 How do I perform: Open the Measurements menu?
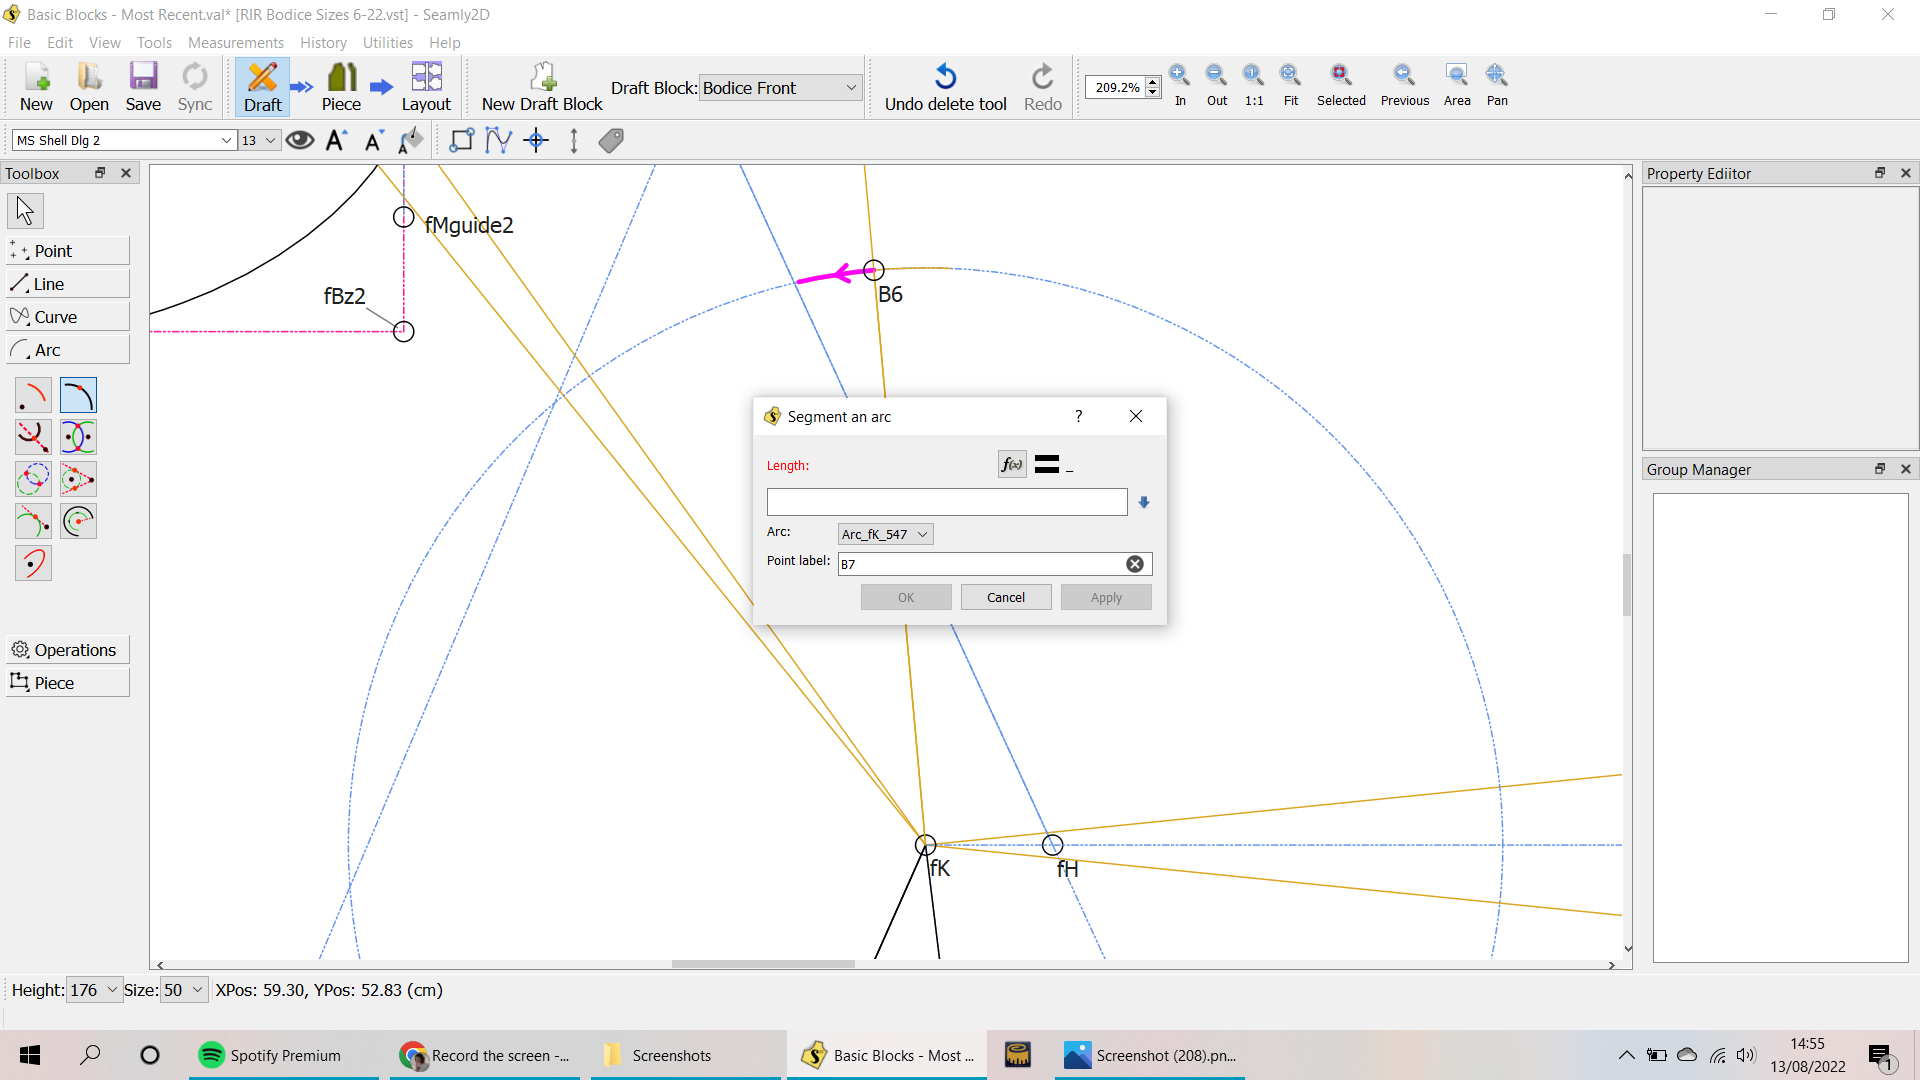pos(235,43)
